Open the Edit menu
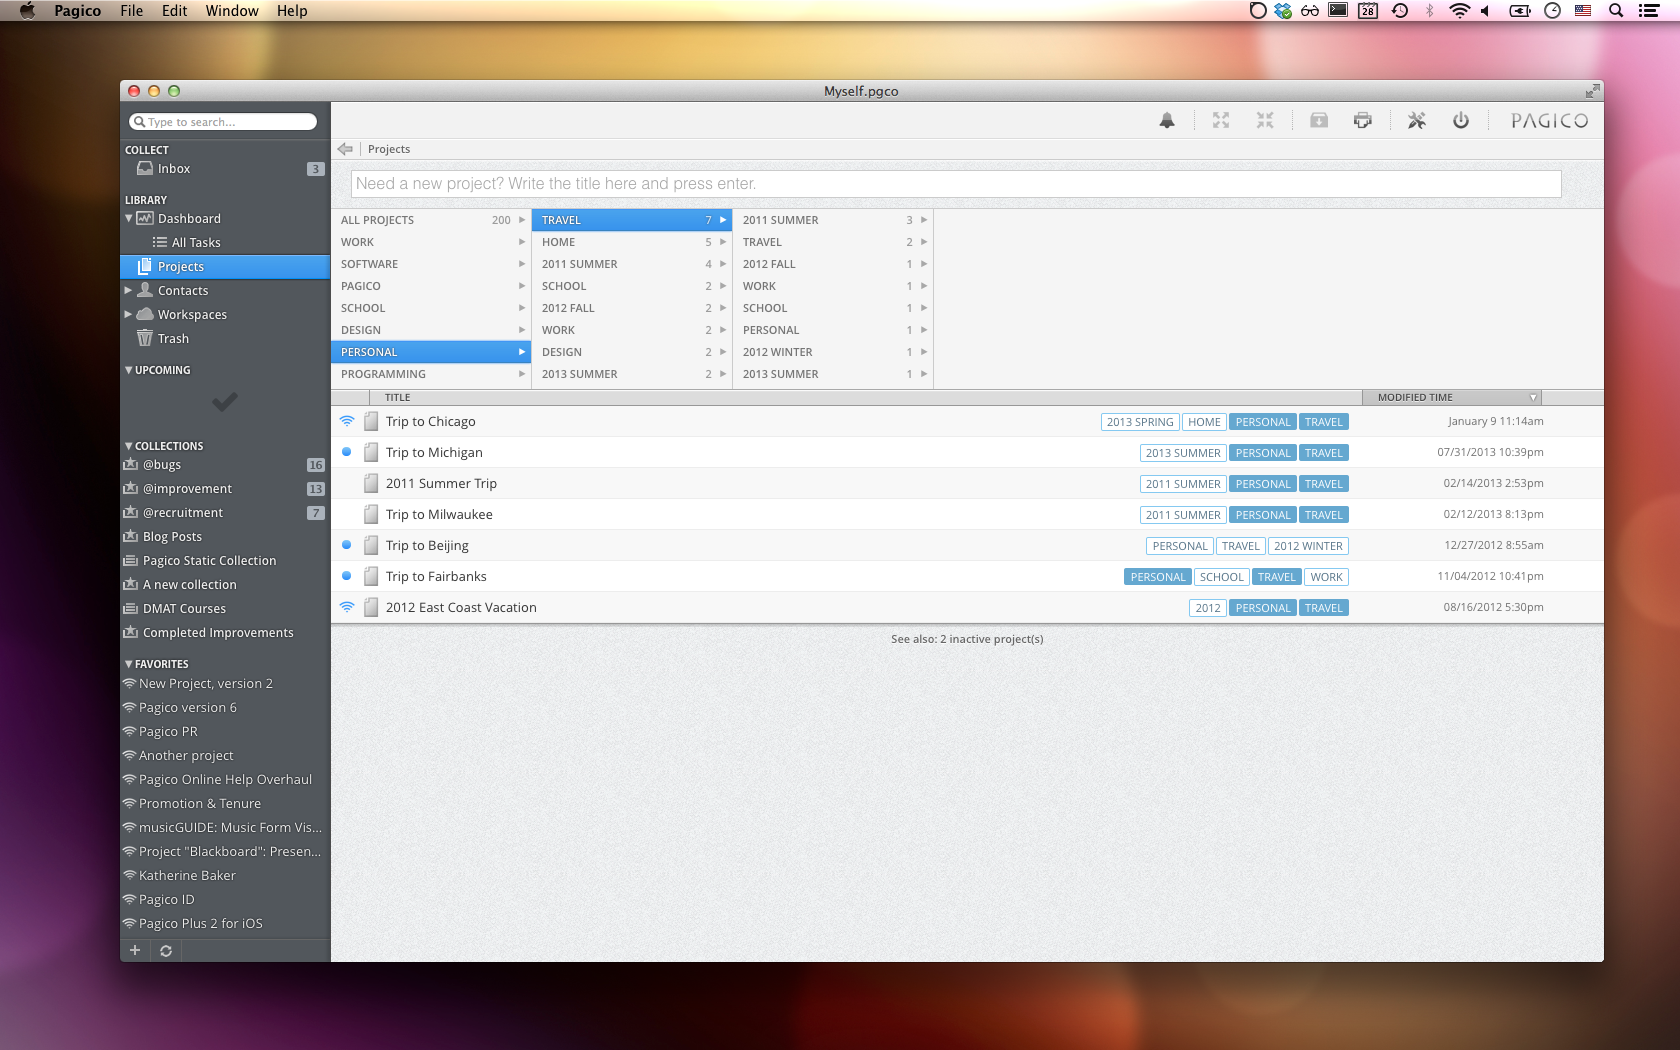 point(174,11)
